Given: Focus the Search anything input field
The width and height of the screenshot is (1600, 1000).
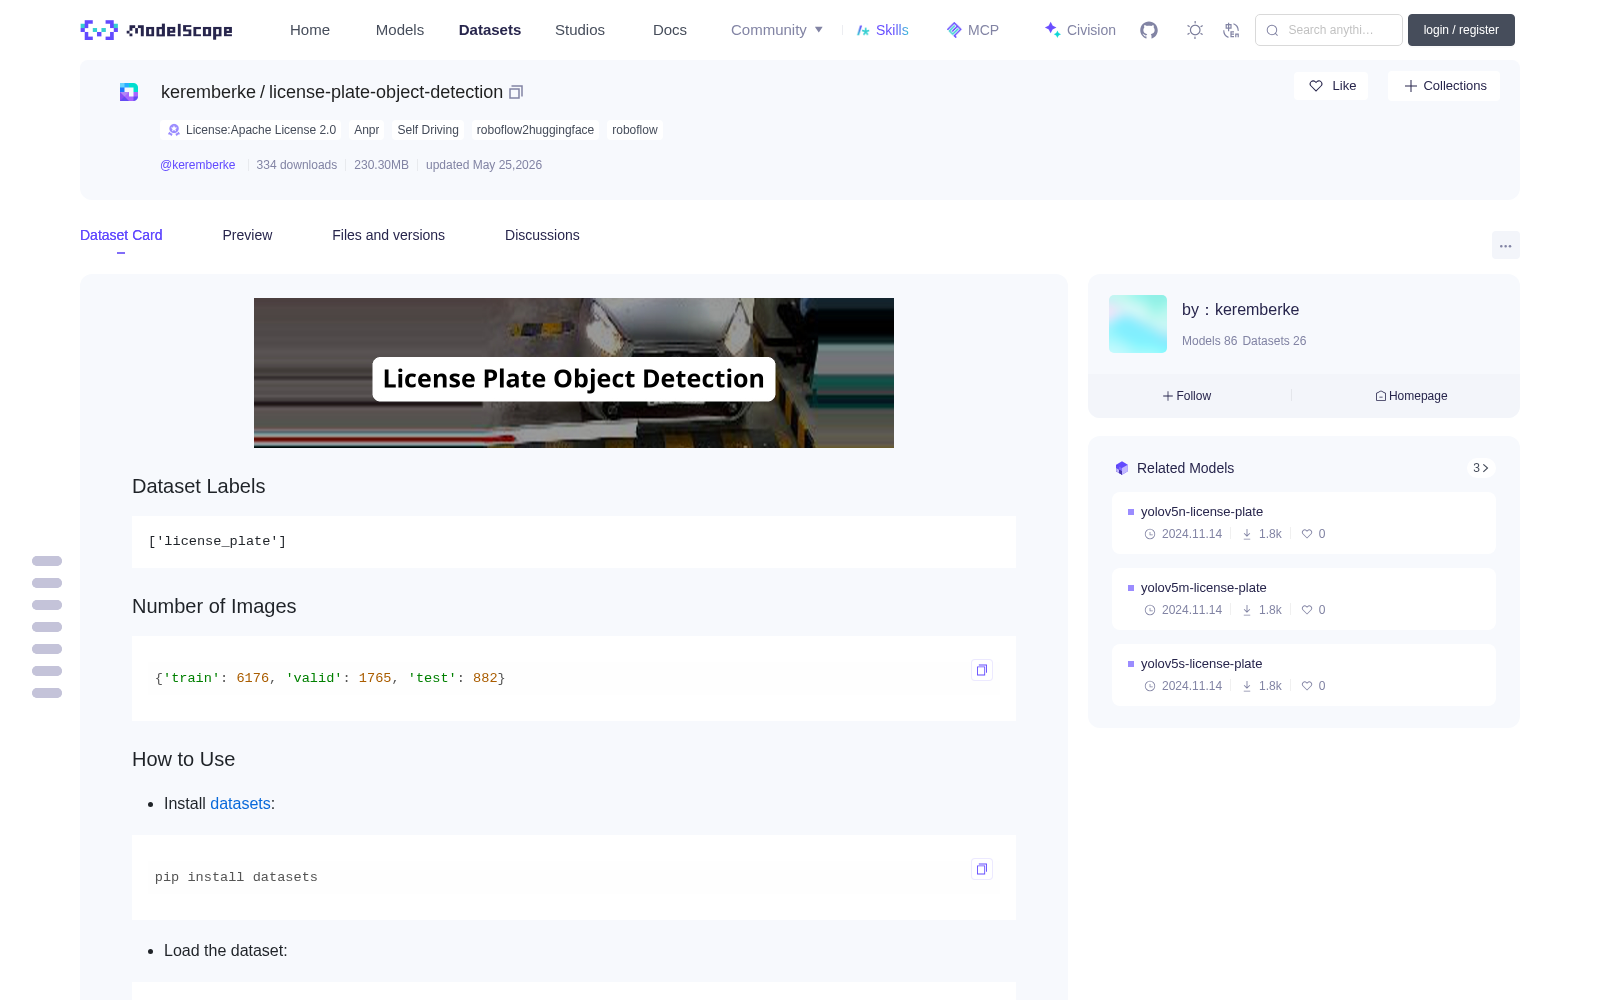Looking at the screenshot, I should pyautogui.click(x=1329, y=30).
